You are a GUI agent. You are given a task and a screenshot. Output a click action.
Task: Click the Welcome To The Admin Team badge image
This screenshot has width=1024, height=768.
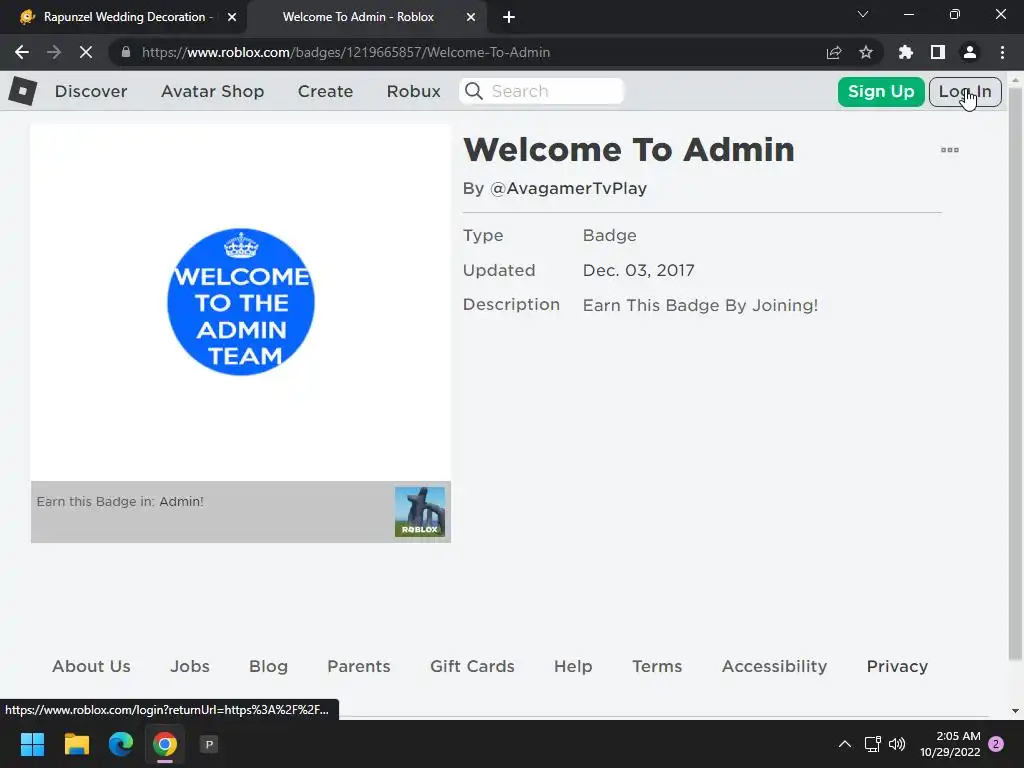coord(241,302)
